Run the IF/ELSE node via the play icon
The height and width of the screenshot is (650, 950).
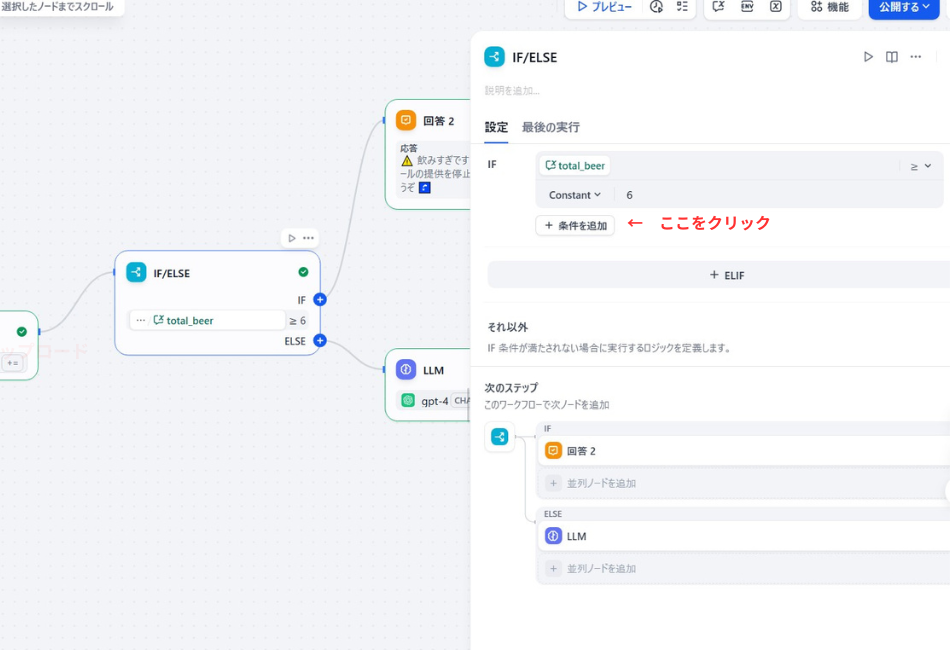(868, 57)
